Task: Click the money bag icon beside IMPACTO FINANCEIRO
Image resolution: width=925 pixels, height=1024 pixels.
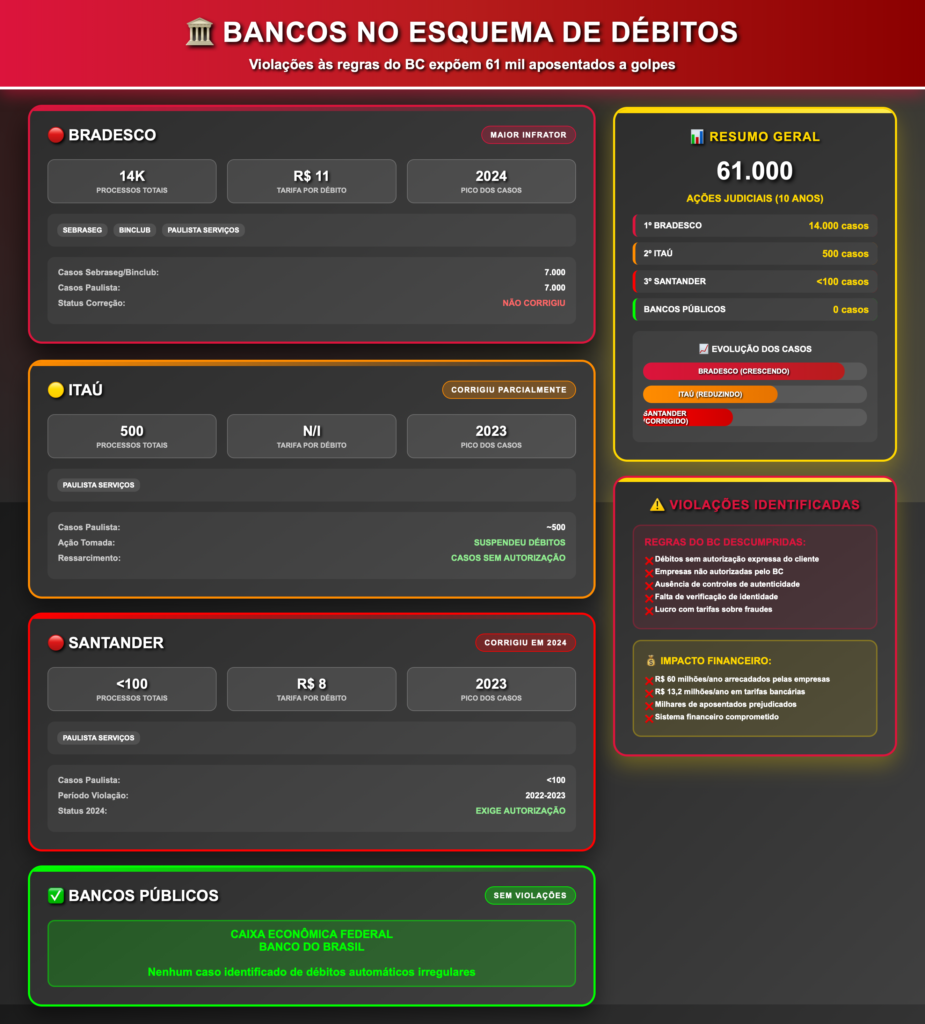Action: click(x=651, y=660)
